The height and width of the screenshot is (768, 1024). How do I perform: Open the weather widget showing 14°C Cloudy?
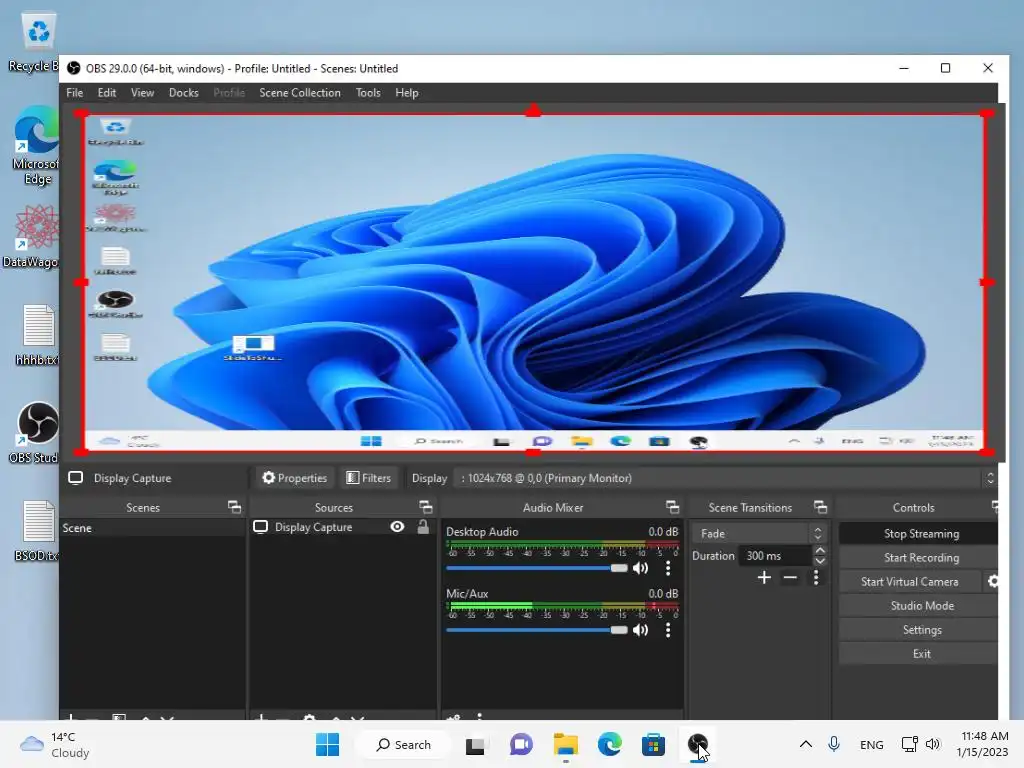[55, 744]
